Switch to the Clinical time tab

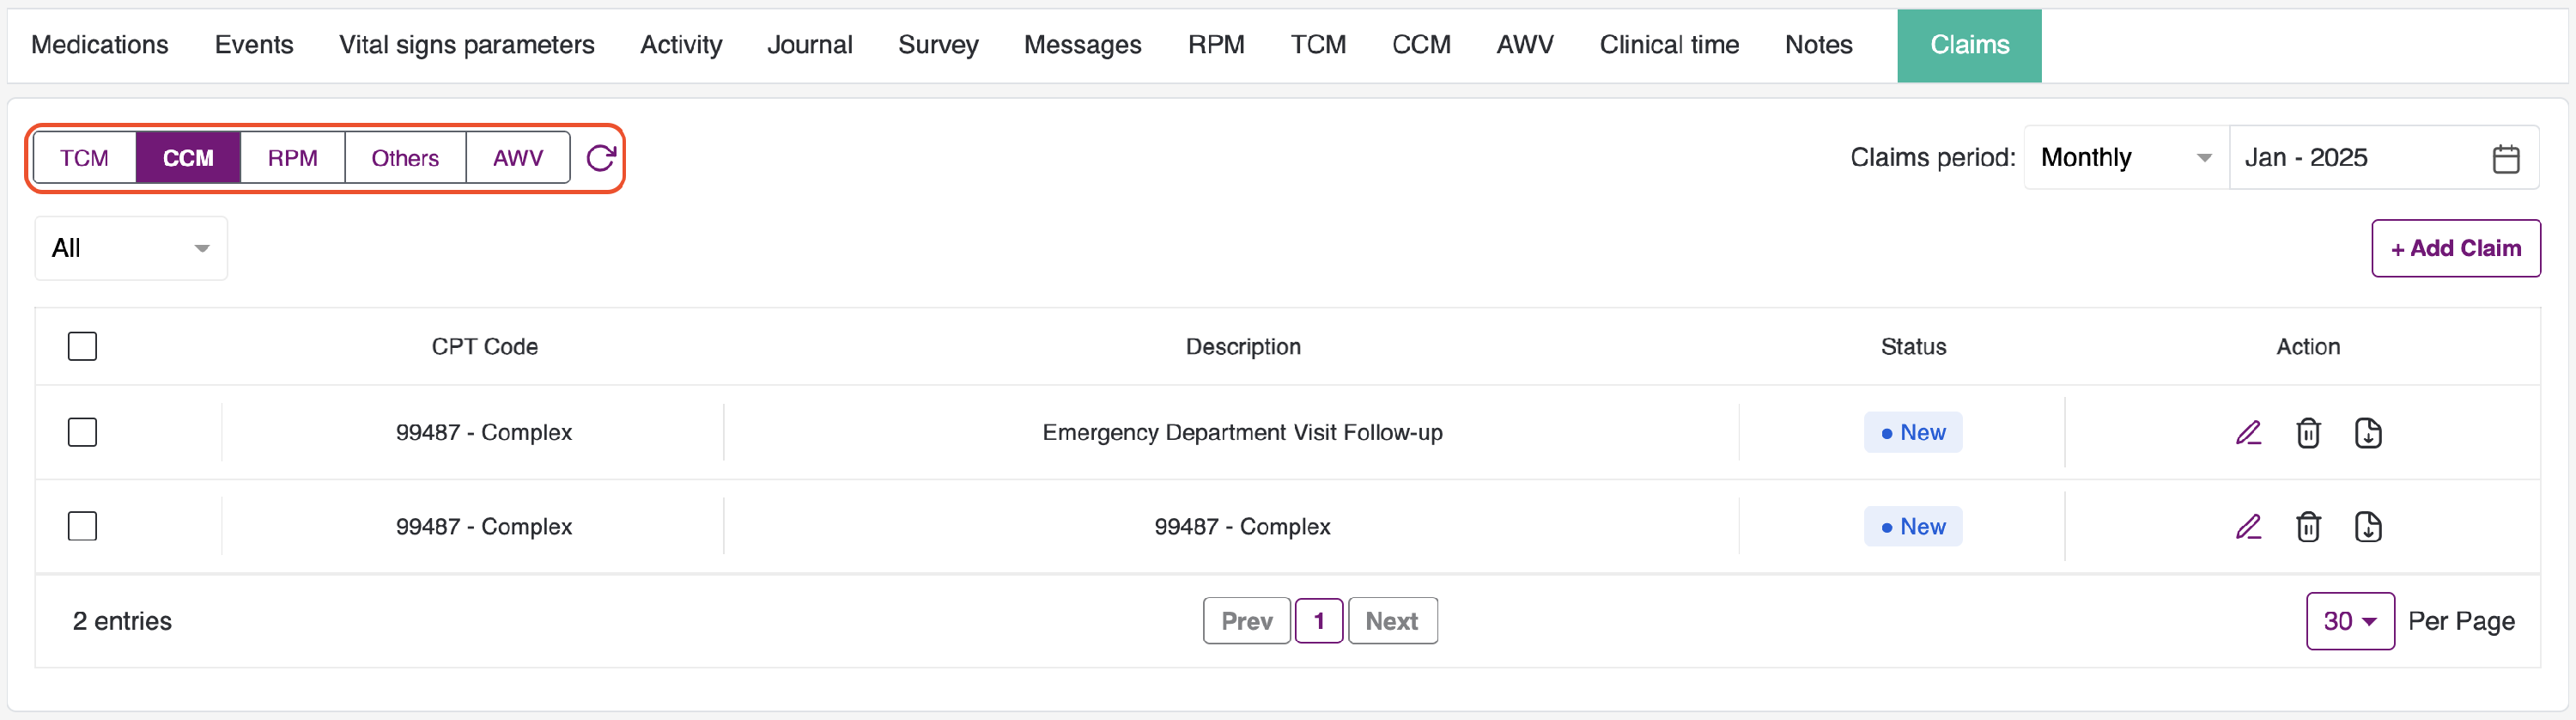[1668, 45]
